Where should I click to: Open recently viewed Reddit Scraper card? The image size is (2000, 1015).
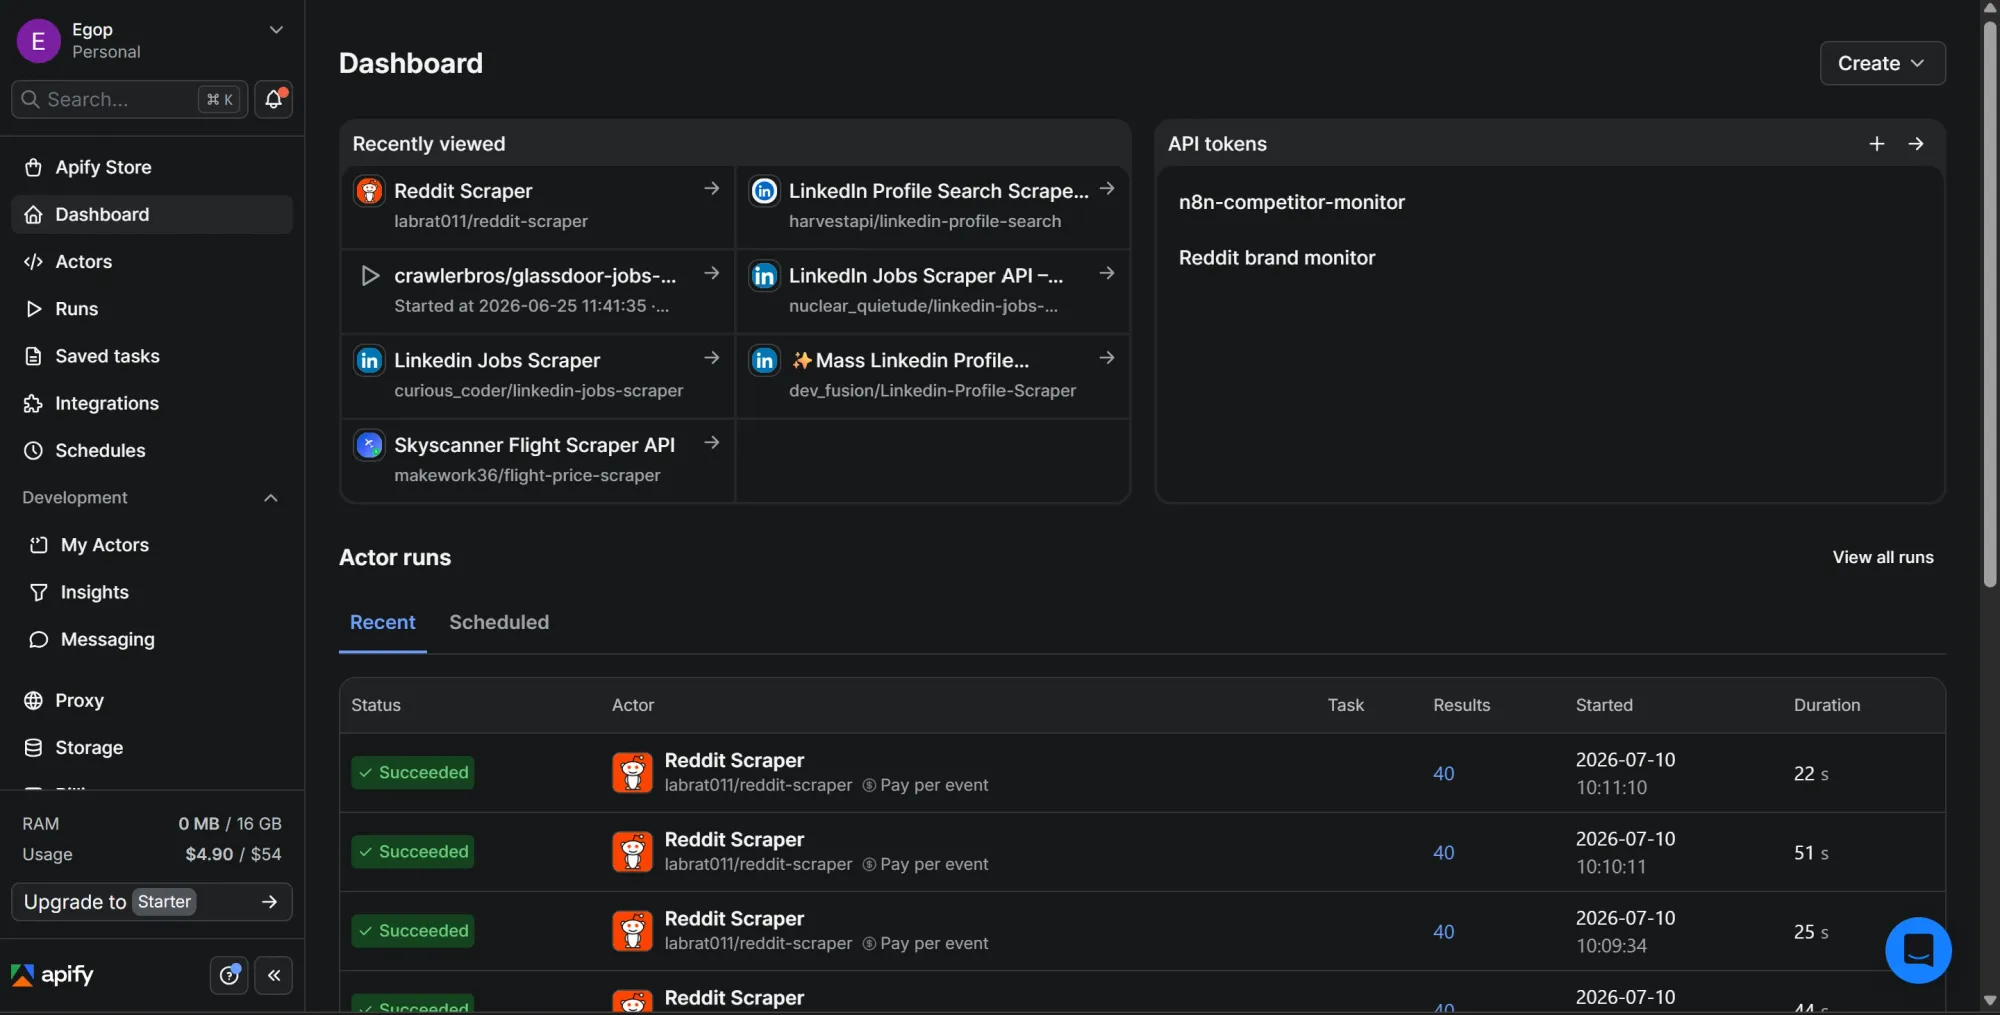coord(538,206)
